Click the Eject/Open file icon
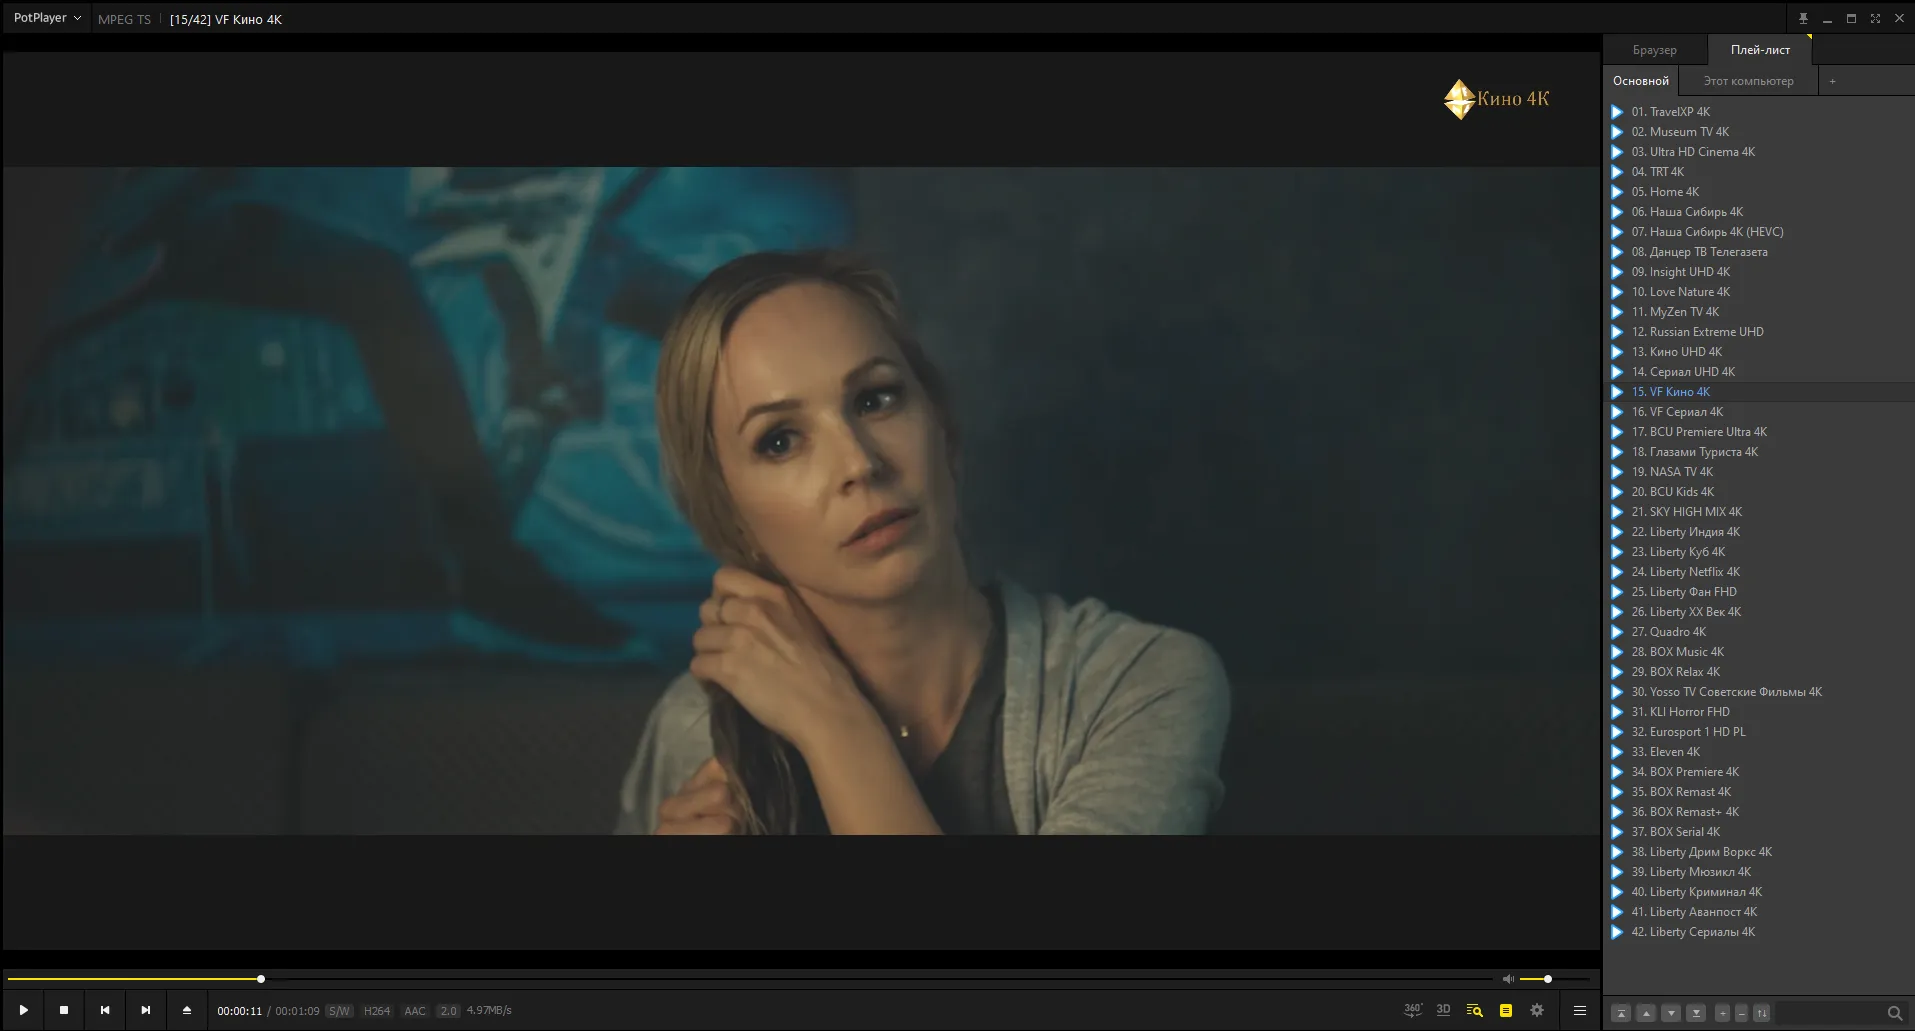The image size is (1915, 1031). coord(187,1010)
